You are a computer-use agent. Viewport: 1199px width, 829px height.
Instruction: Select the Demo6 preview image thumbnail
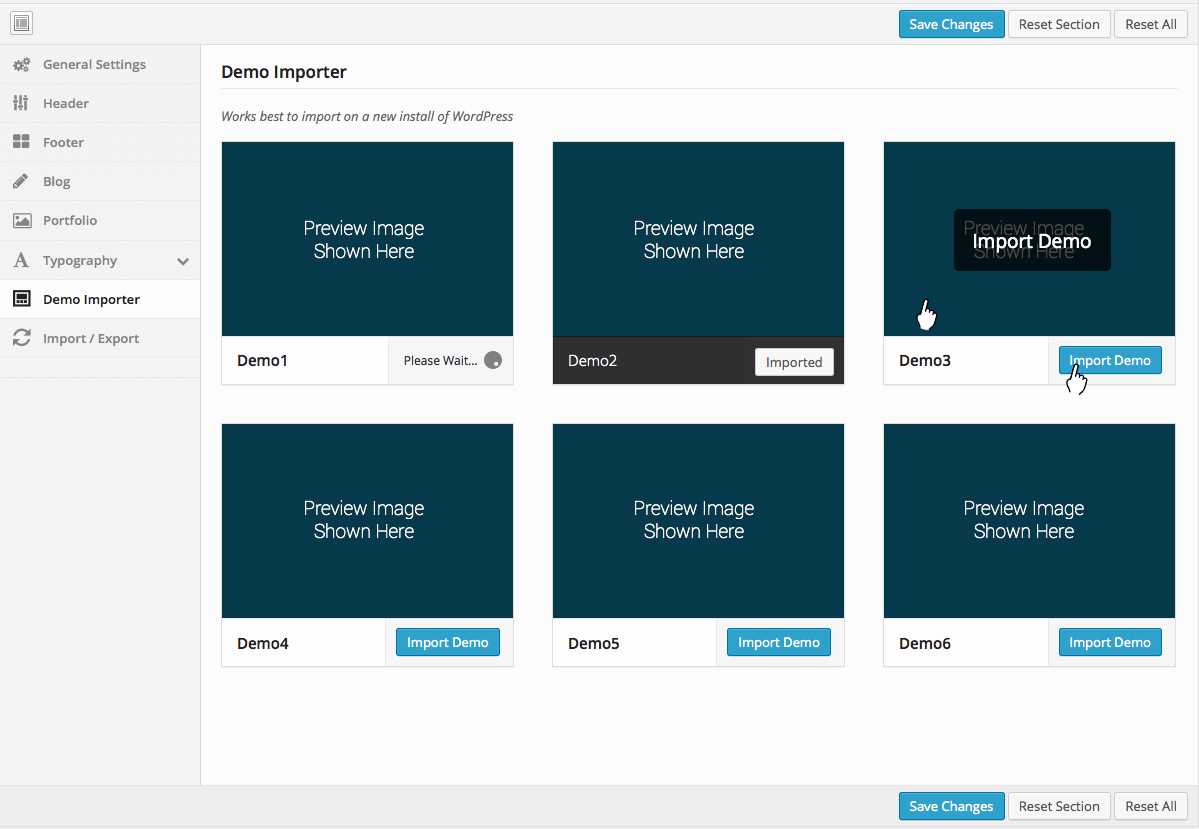click(1028, 521)
